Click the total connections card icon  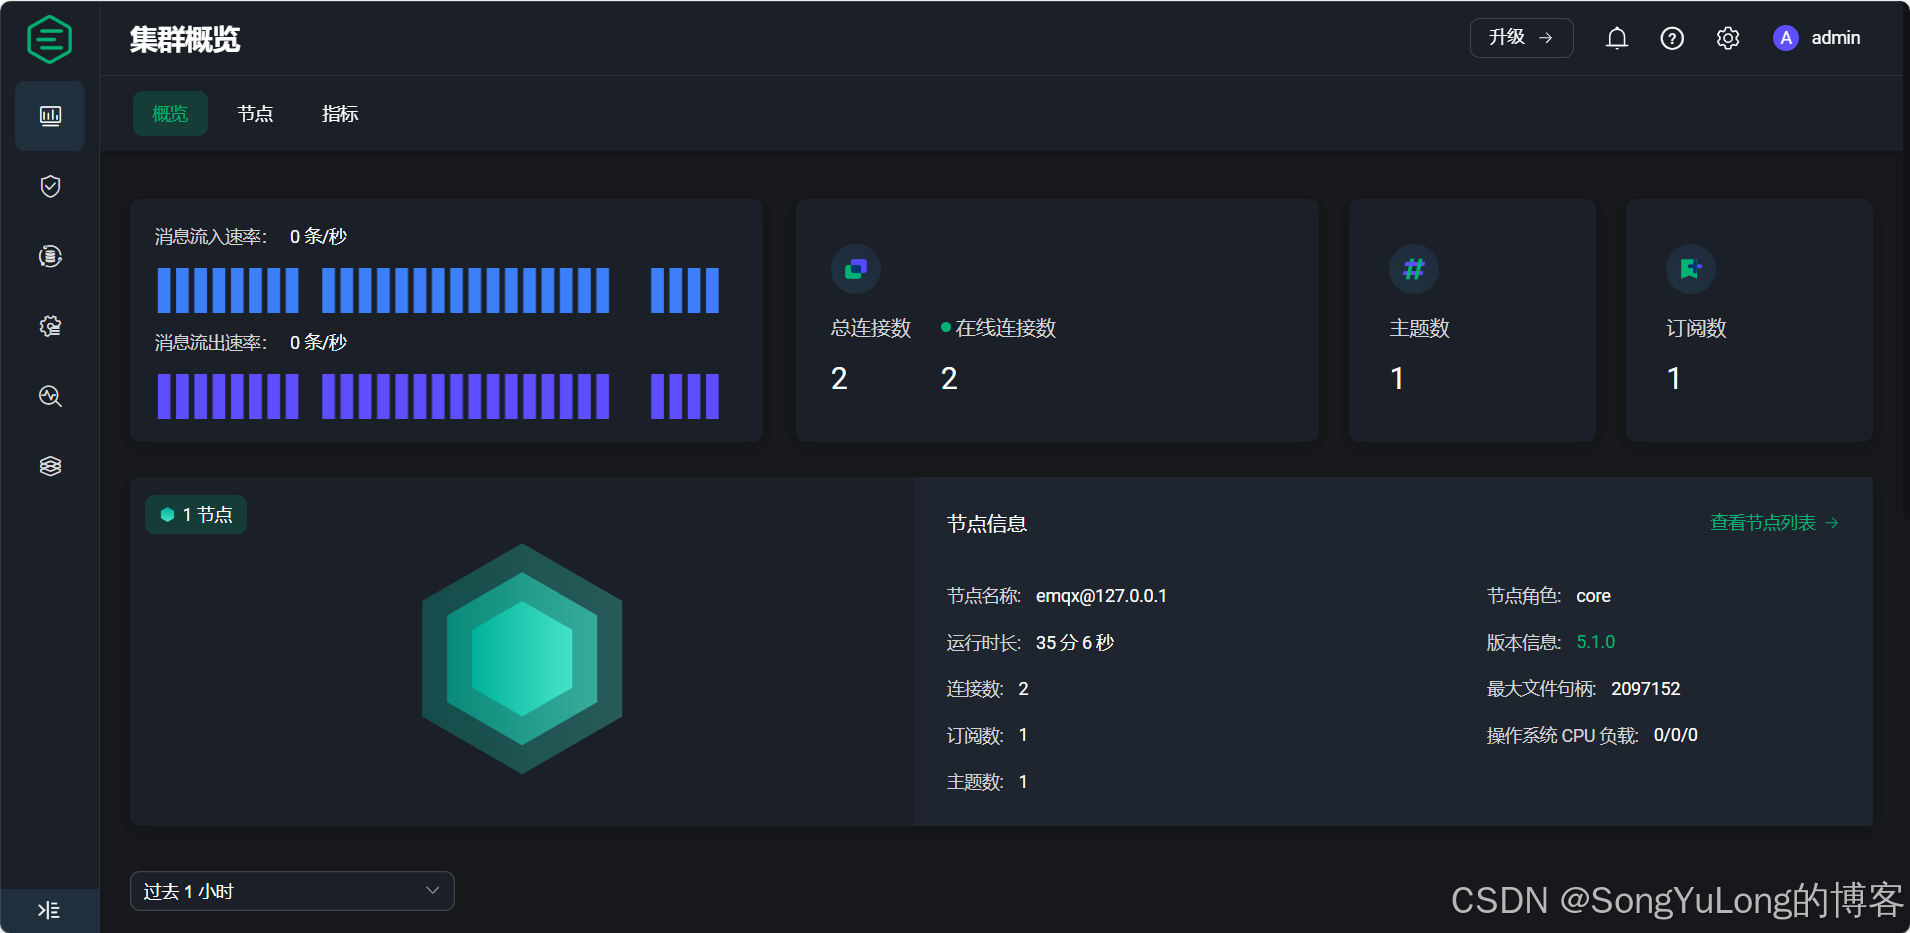point(856,269)
